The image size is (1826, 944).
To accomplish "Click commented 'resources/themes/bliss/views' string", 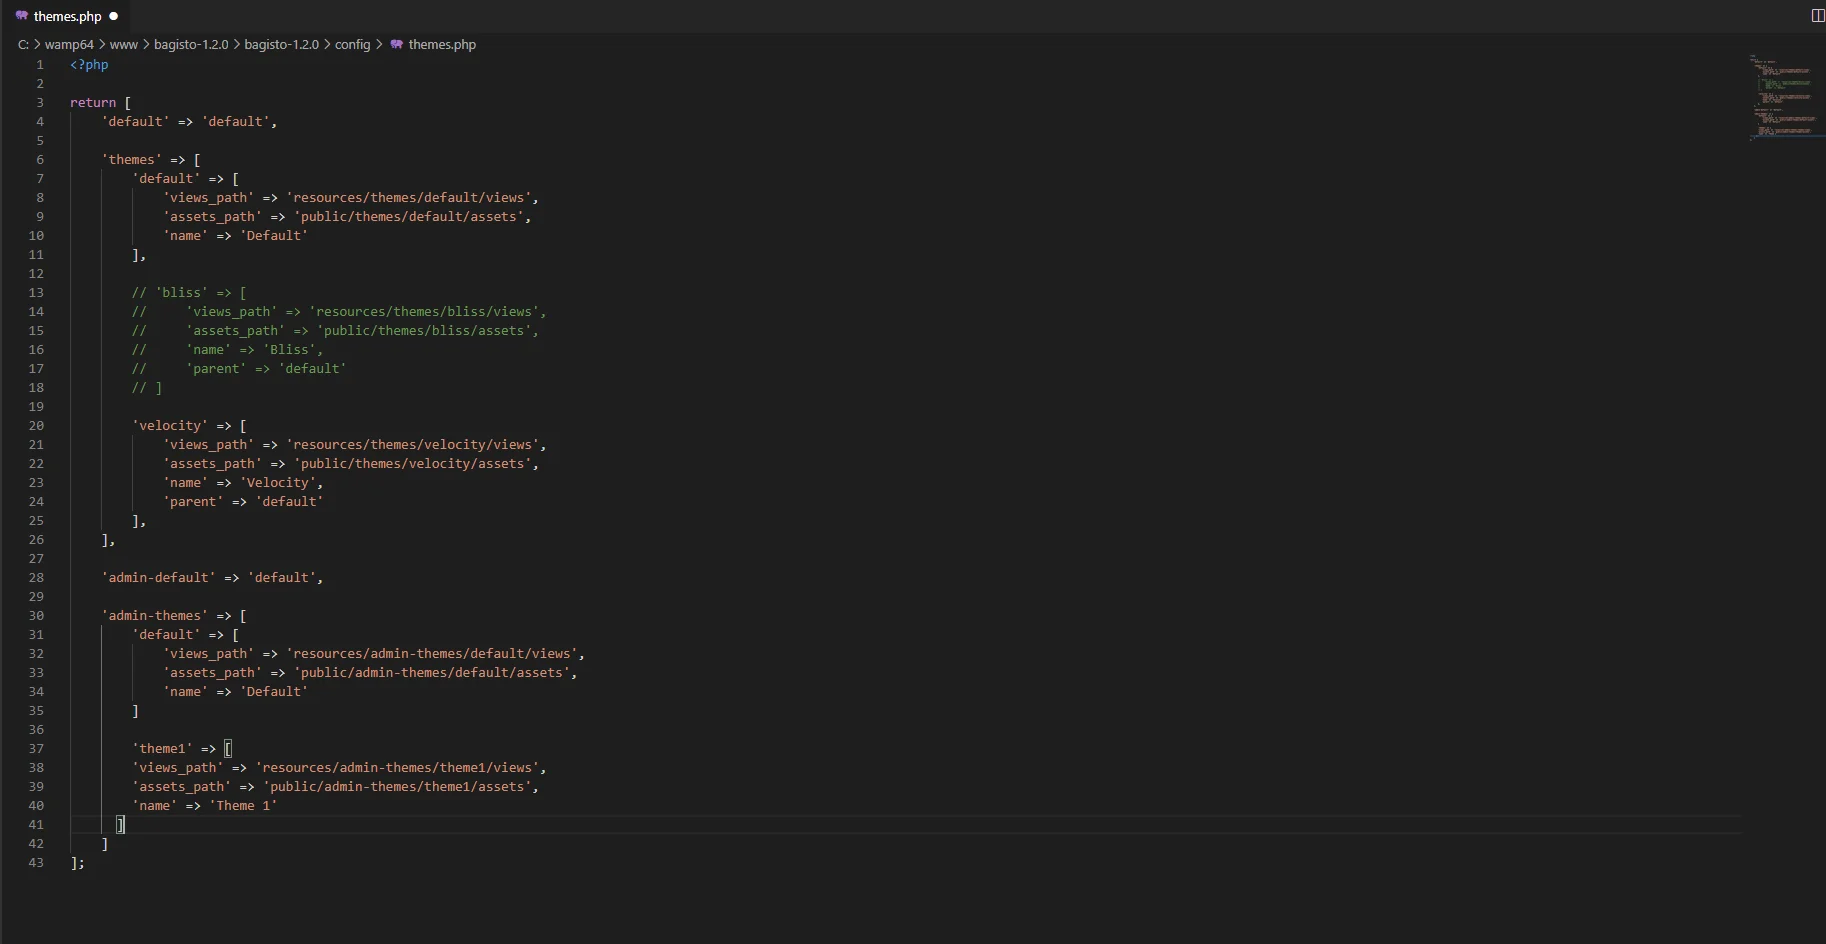I will pyautogui.click(x=424, y=312).
